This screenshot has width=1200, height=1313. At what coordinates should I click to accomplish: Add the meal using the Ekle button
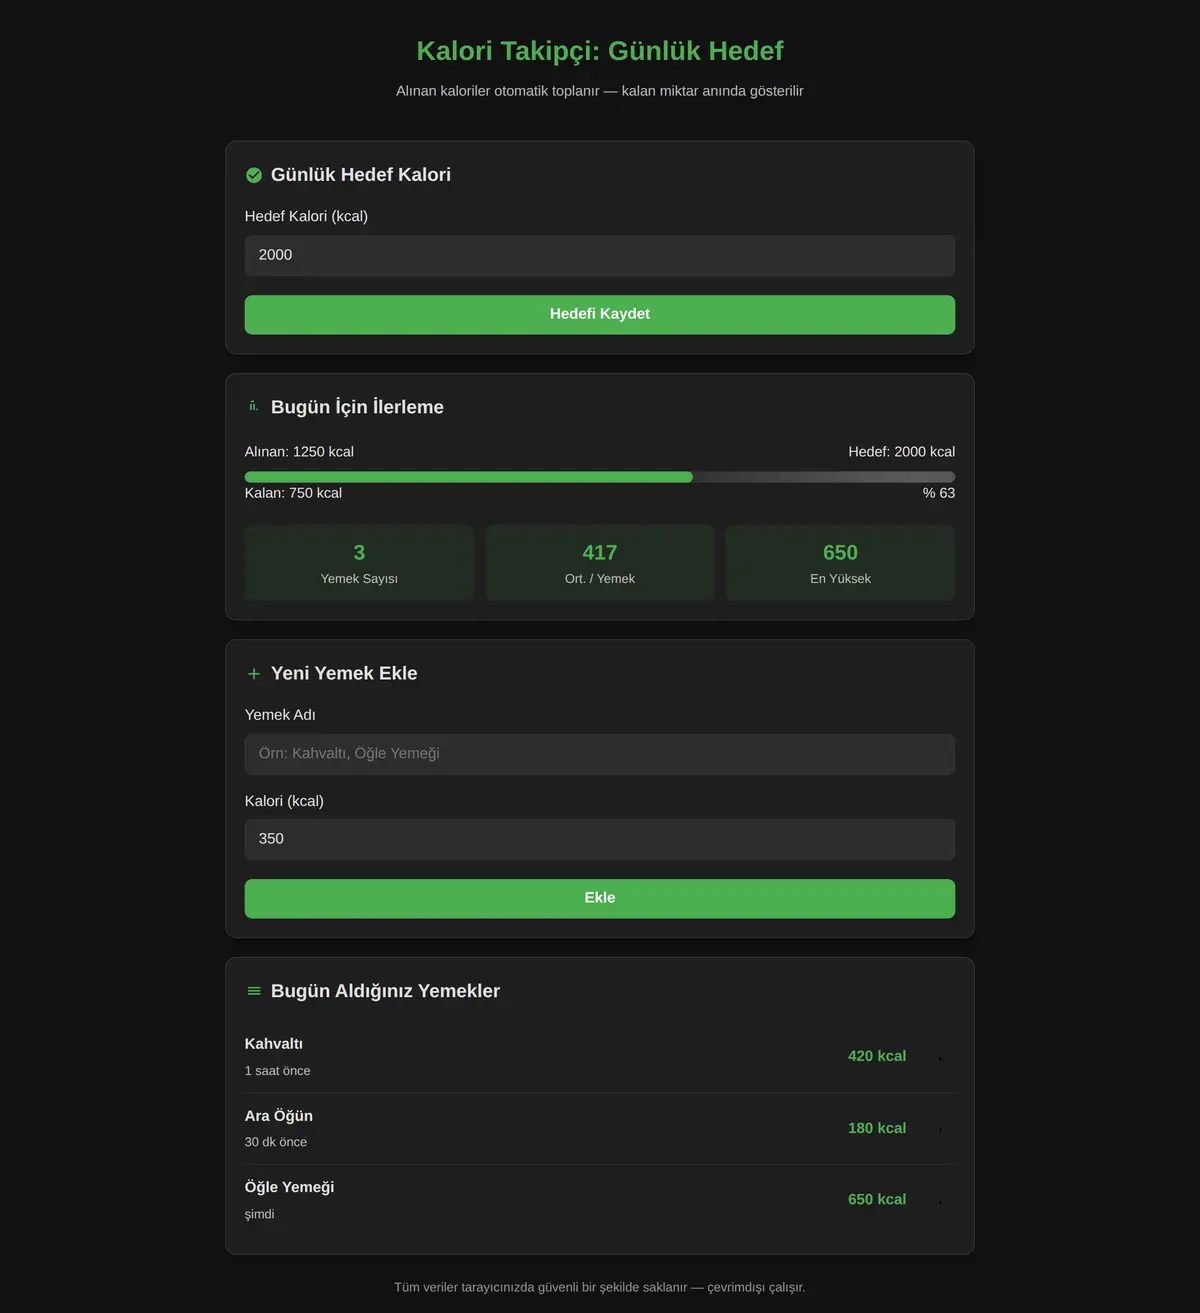[600, 898]
